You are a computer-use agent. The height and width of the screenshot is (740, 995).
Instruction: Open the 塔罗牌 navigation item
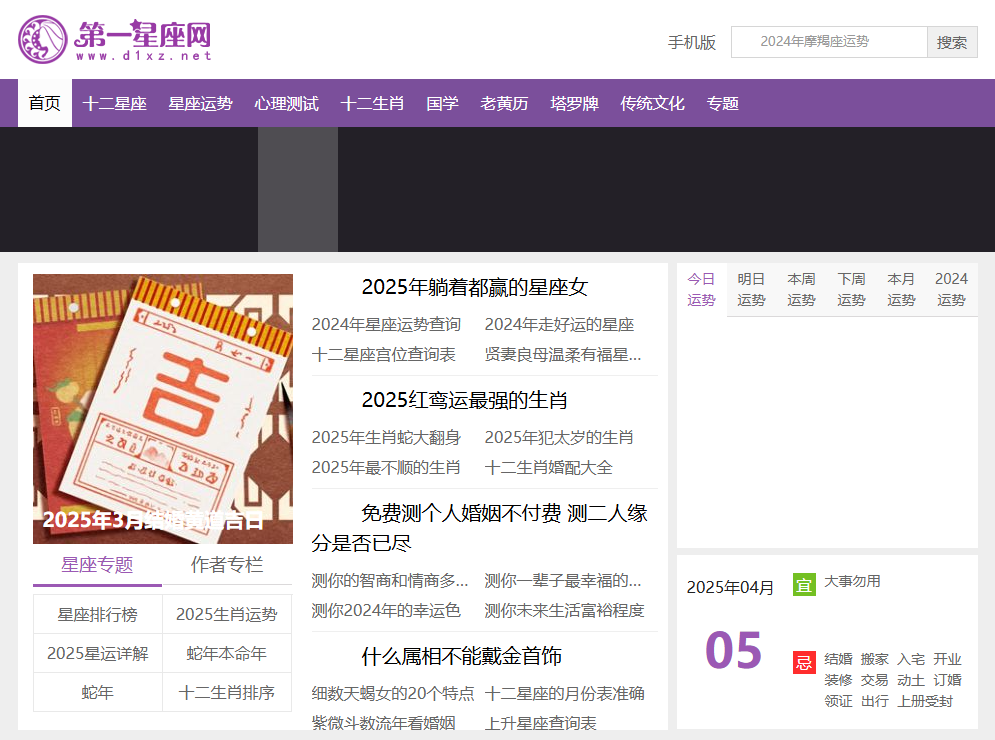tap(574, 103)
